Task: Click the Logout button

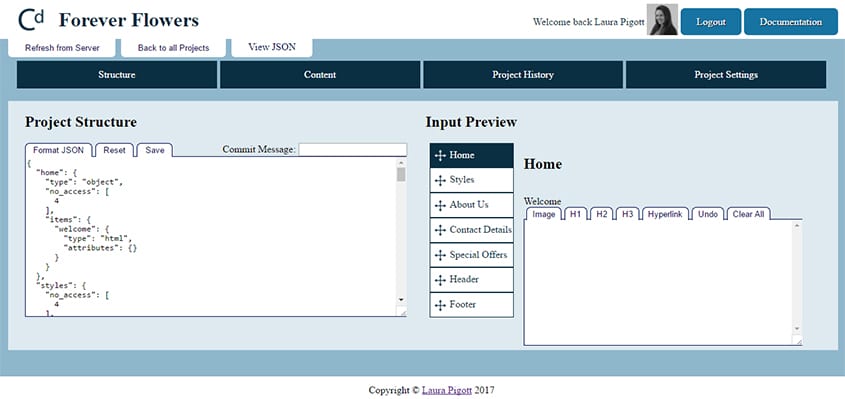Action: coord(711,22)
